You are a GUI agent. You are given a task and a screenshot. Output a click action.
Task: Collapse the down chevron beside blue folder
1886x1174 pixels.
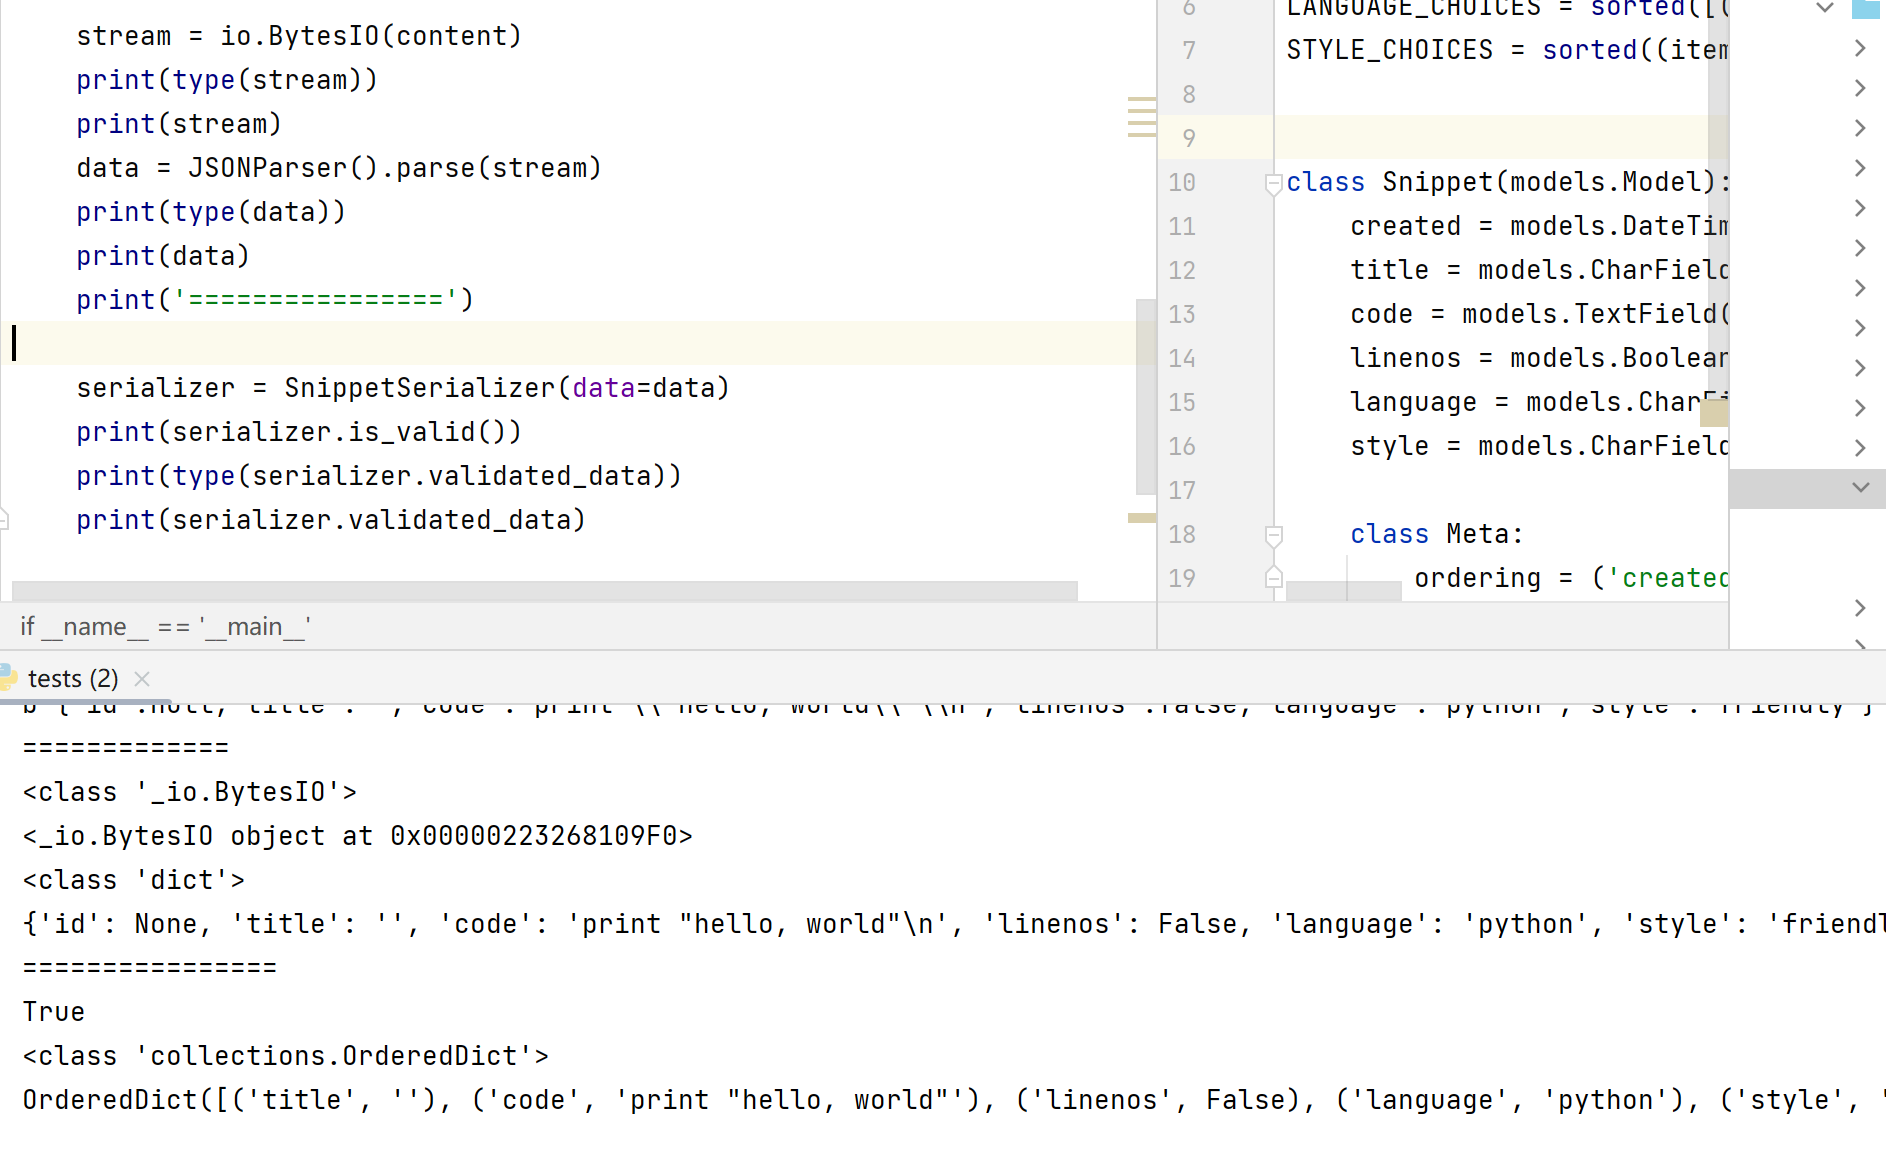(1825, 9)
